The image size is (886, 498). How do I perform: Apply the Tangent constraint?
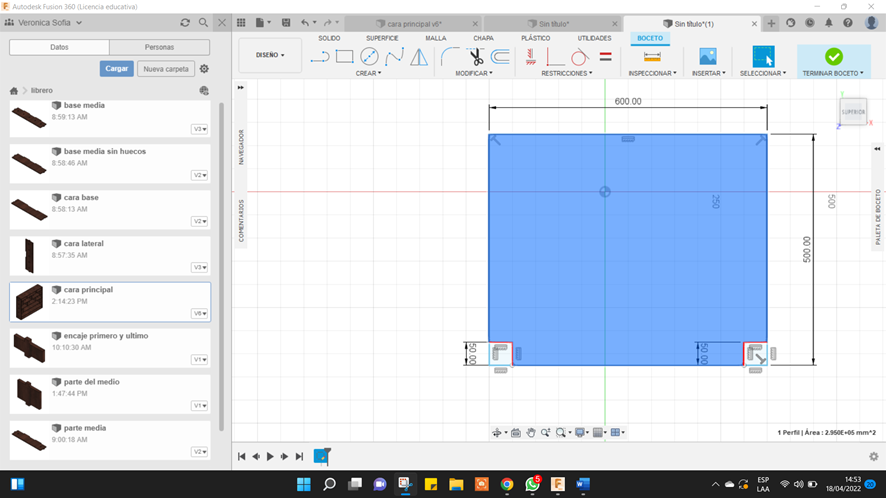pos(579,57)
